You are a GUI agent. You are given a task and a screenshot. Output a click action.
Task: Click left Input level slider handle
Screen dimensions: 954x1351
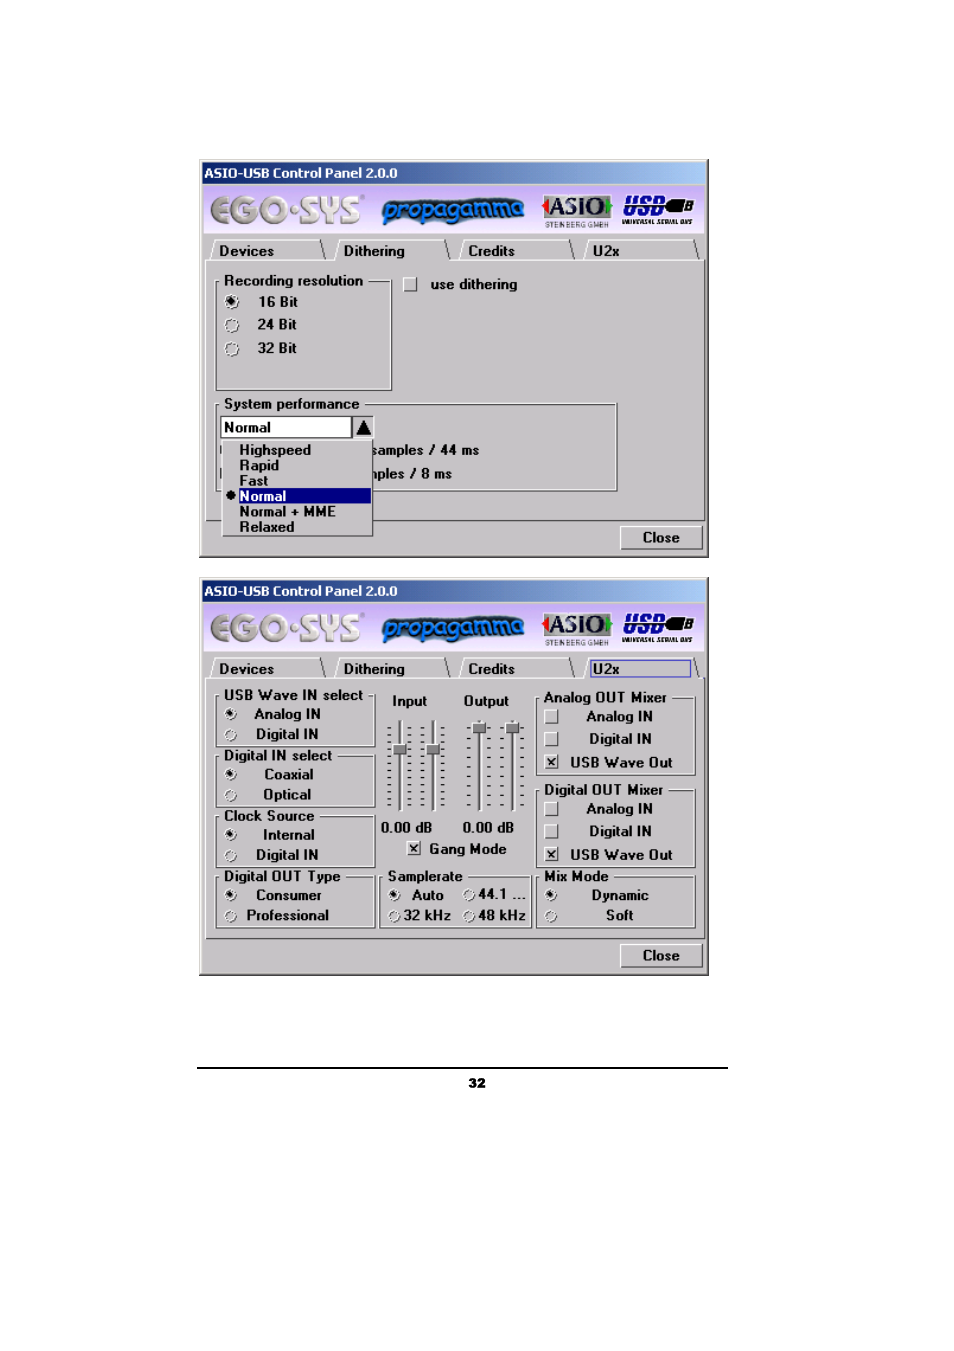(x=400, y=750)
